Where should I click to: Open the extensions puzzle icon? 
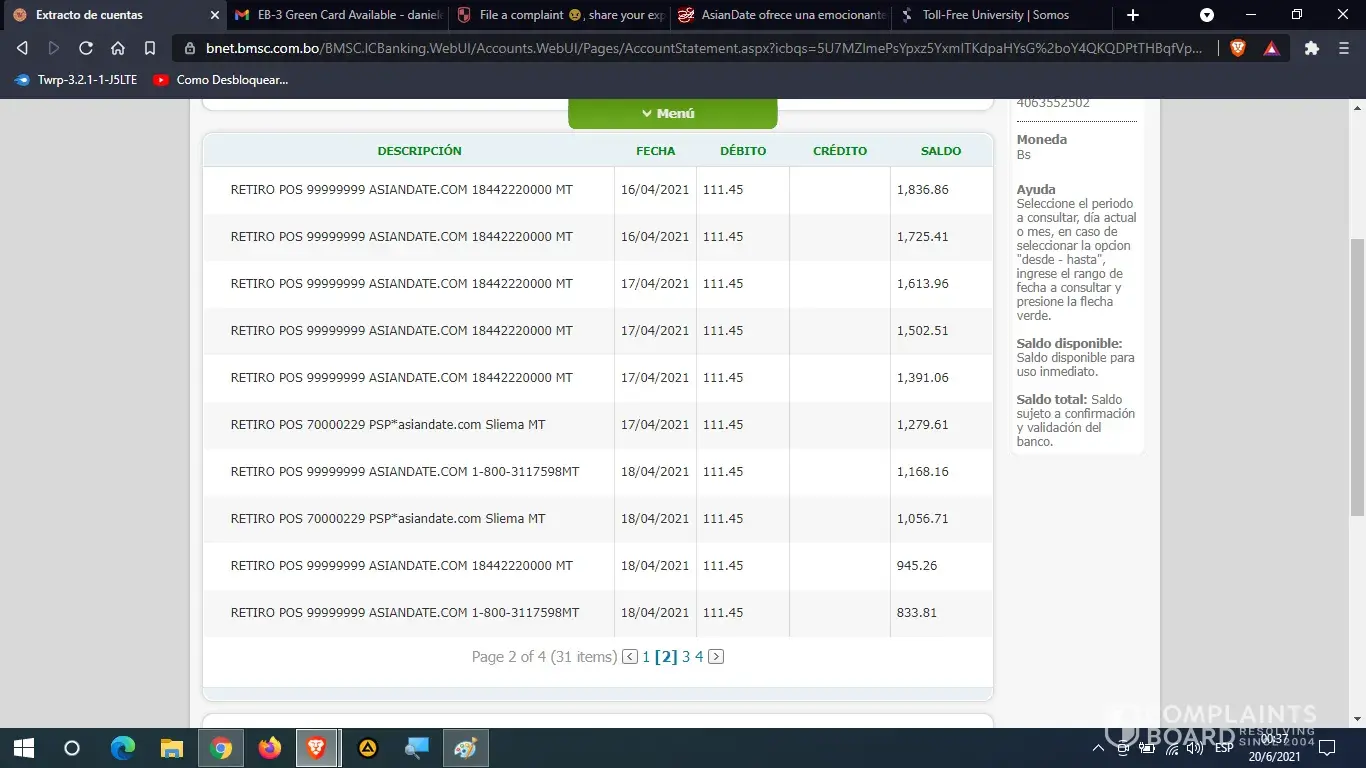(x=1312, y=48)
